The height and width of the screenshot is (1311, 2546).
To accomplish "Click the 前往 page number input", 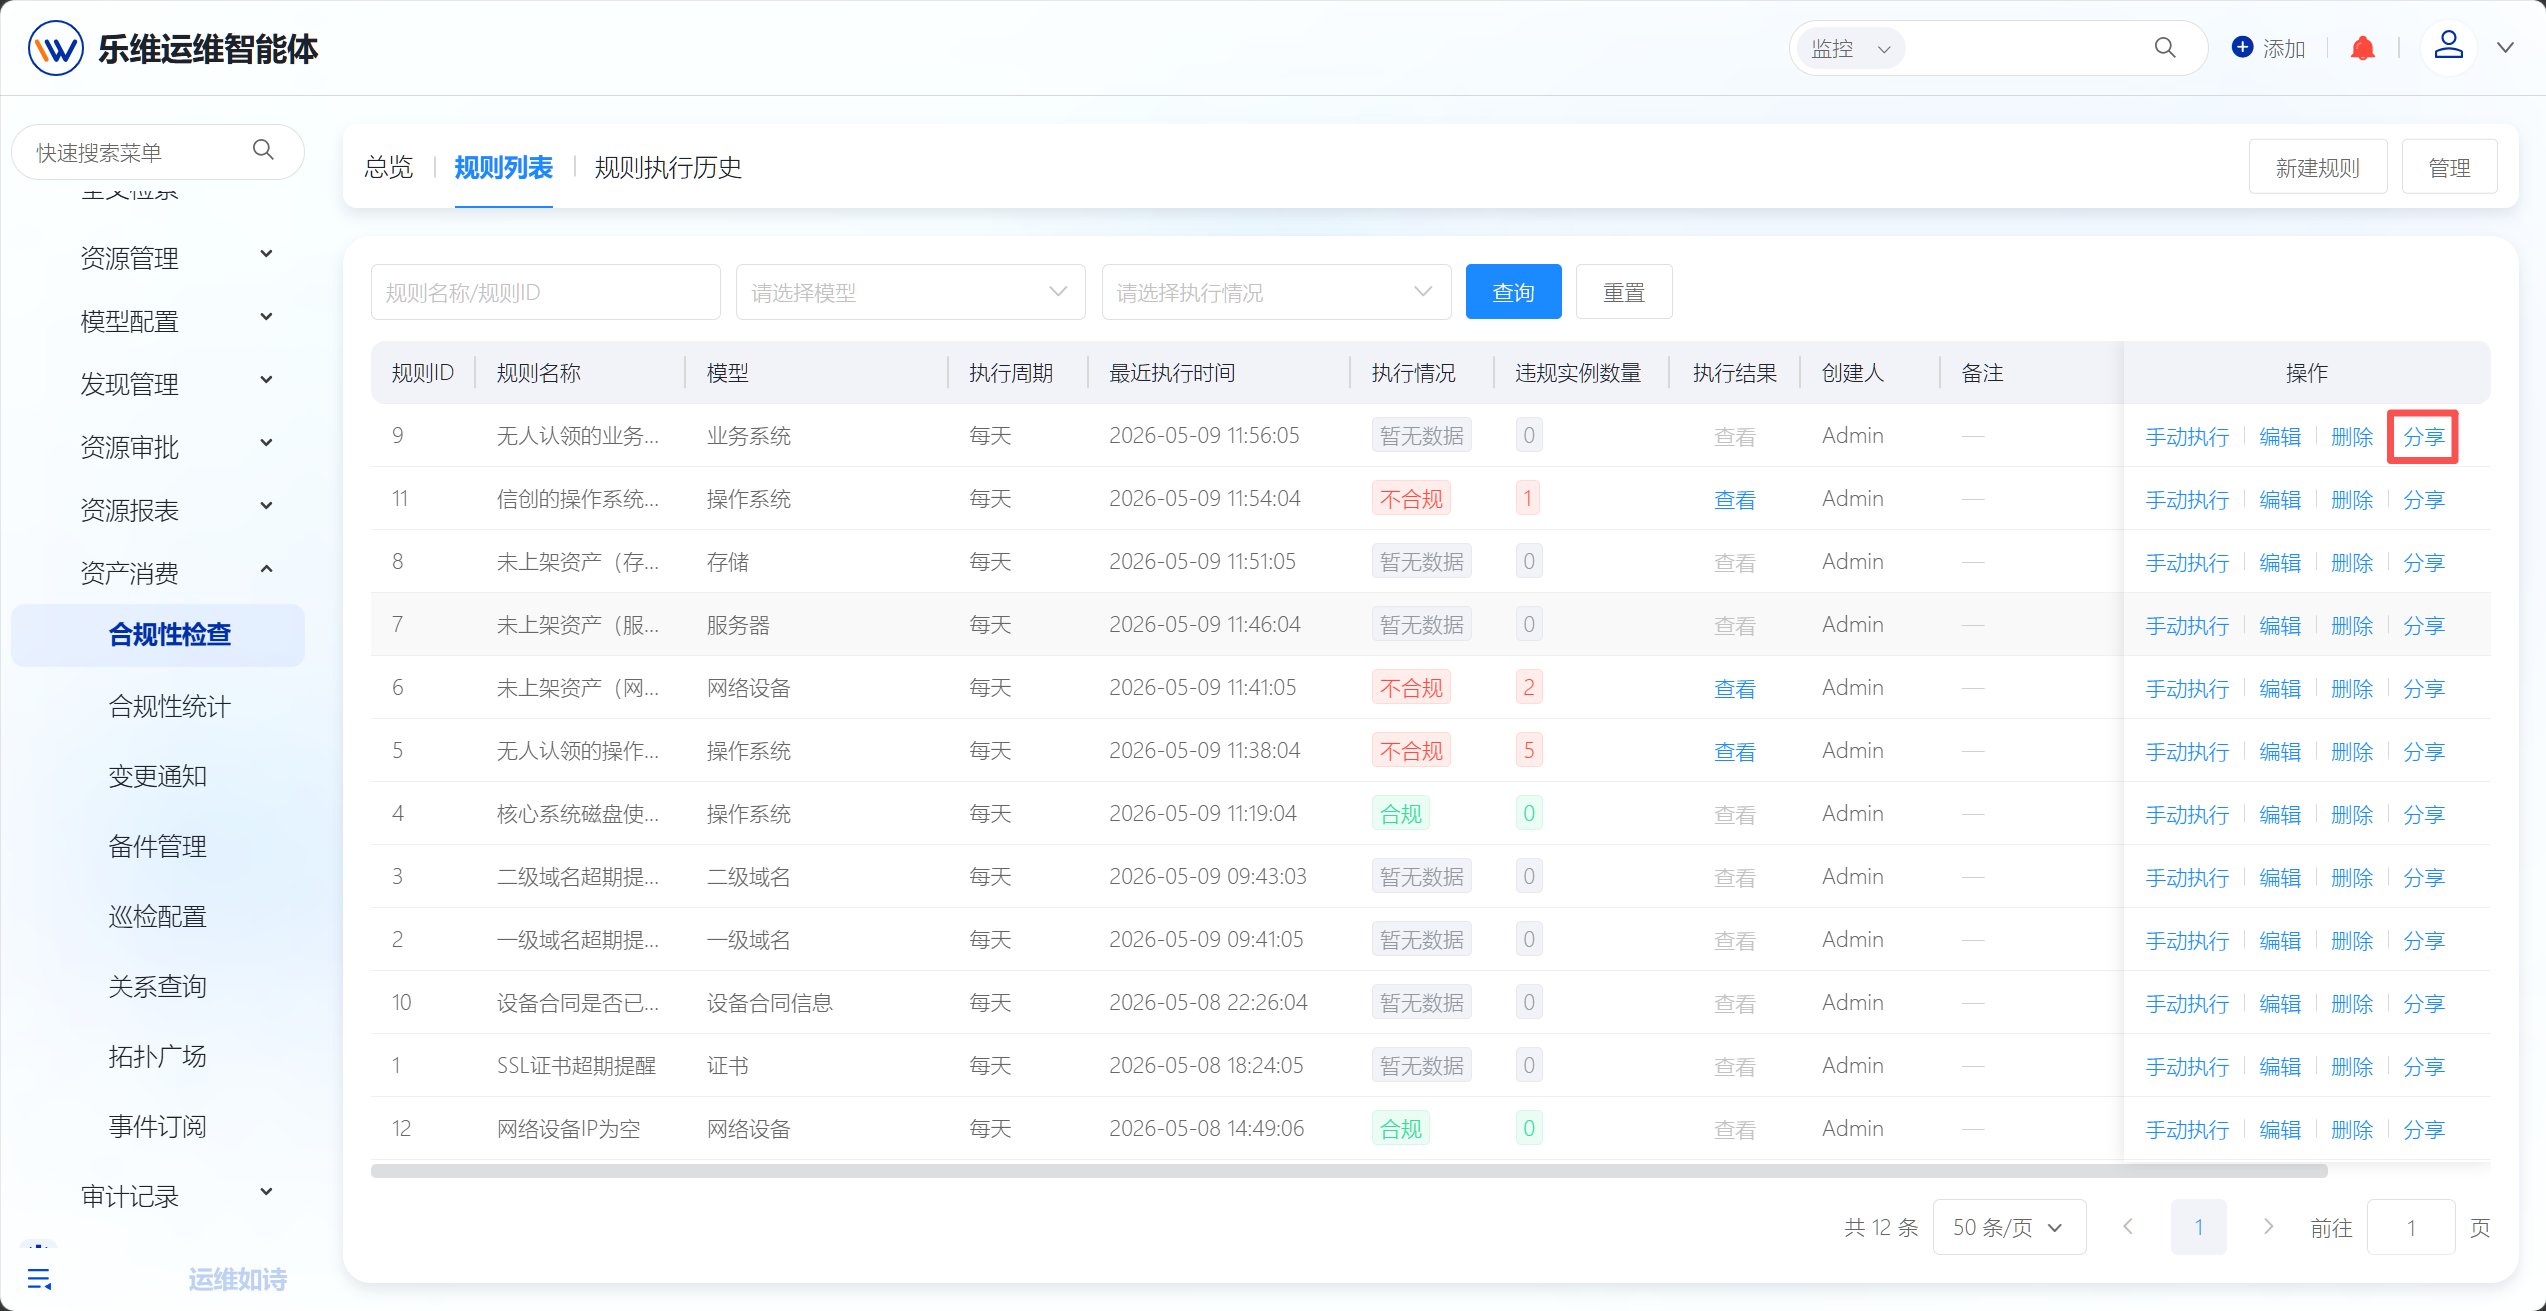I will click(2411, 1227).
